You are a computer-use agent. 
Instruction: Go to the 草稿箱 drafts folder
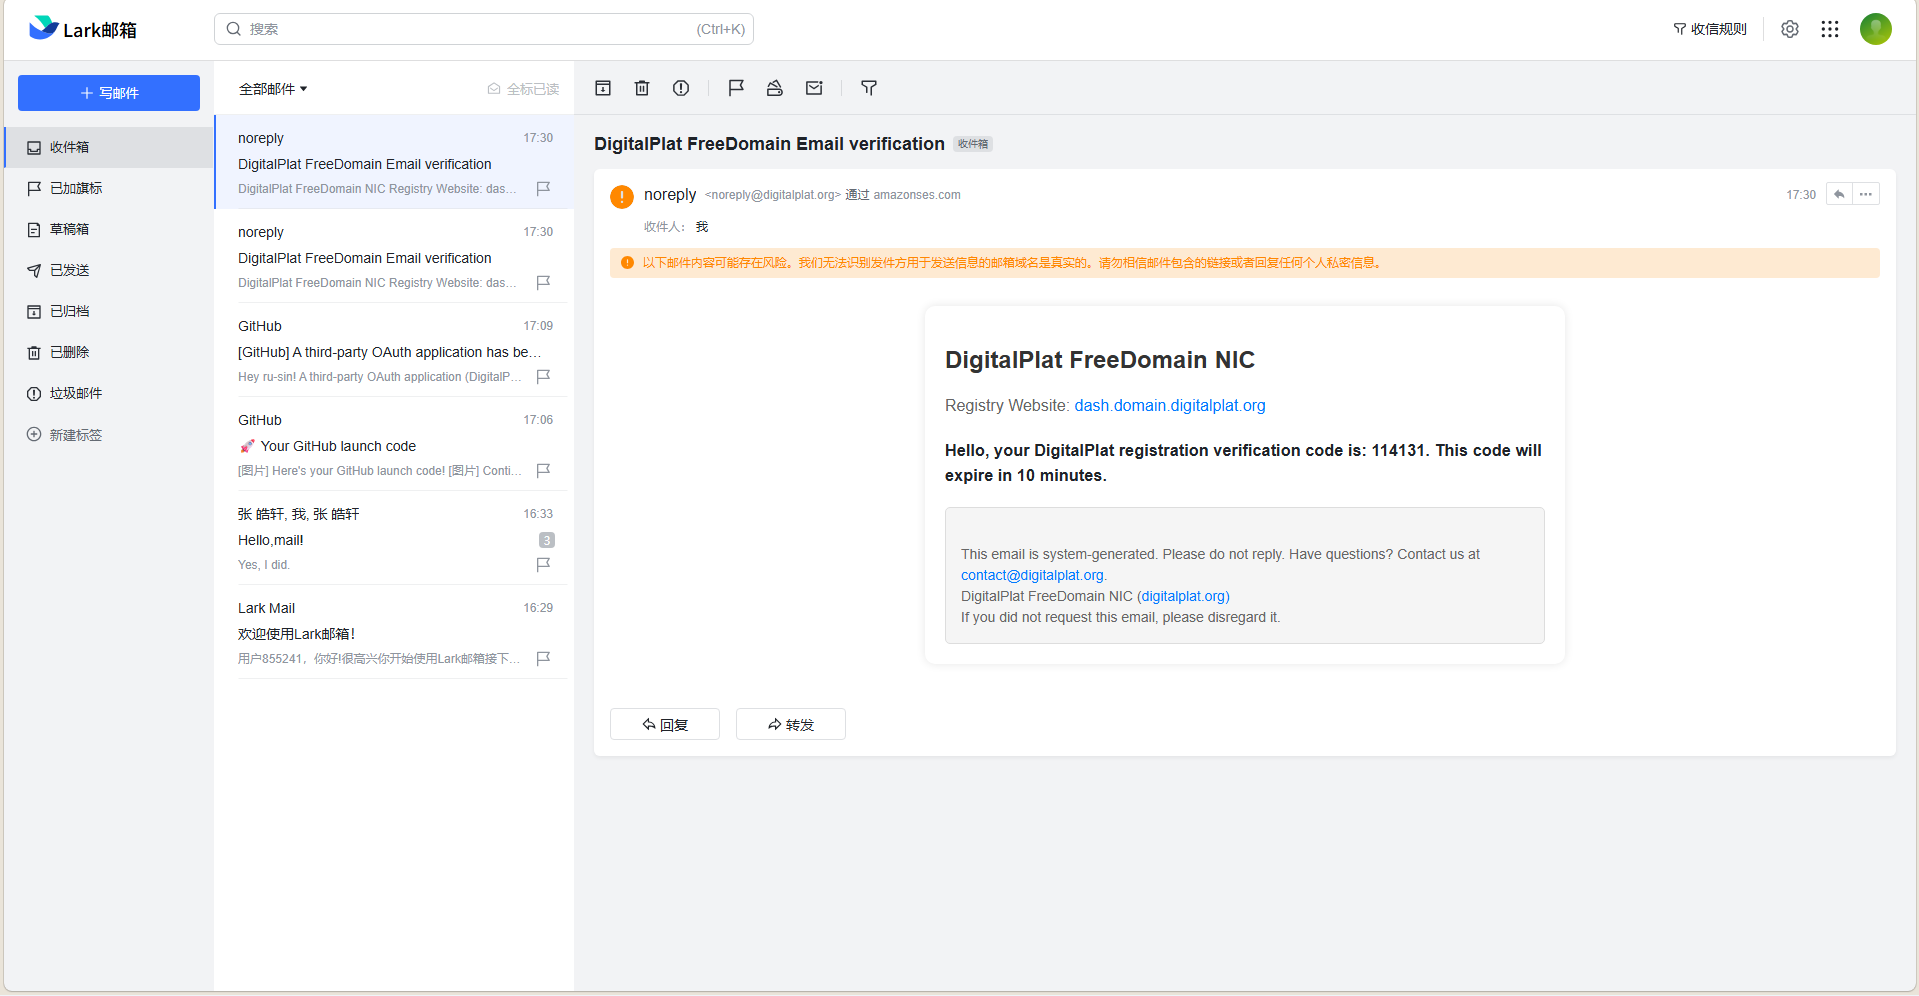click(69, 229)
